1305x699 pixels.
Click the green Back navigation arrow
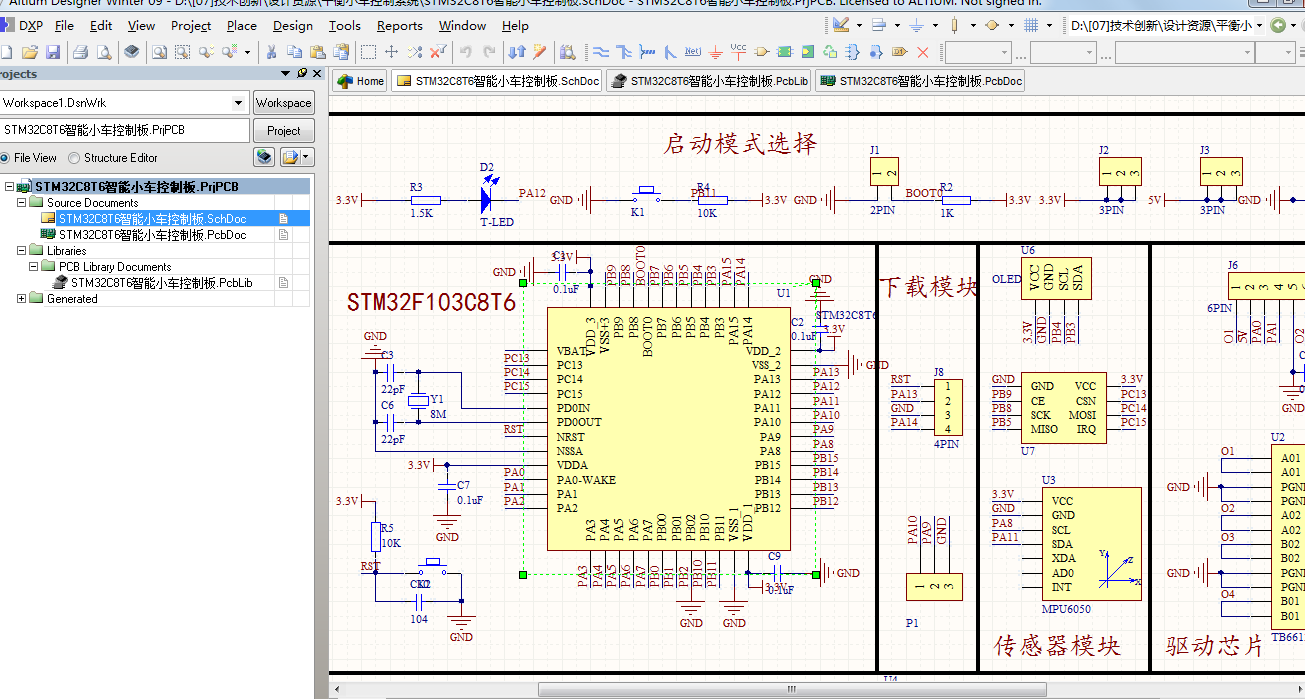pos(1278,26)
